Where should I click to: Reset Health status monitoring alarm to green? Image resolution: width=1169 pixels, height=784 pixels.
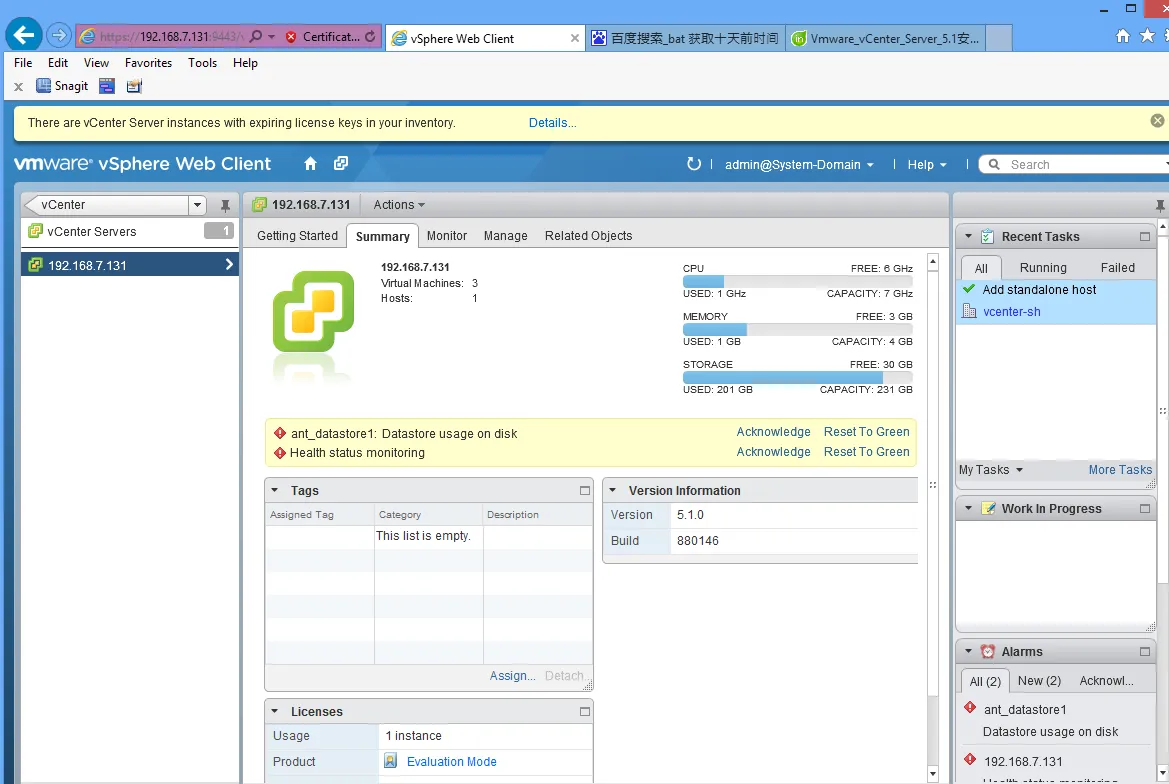coord(866,452)
